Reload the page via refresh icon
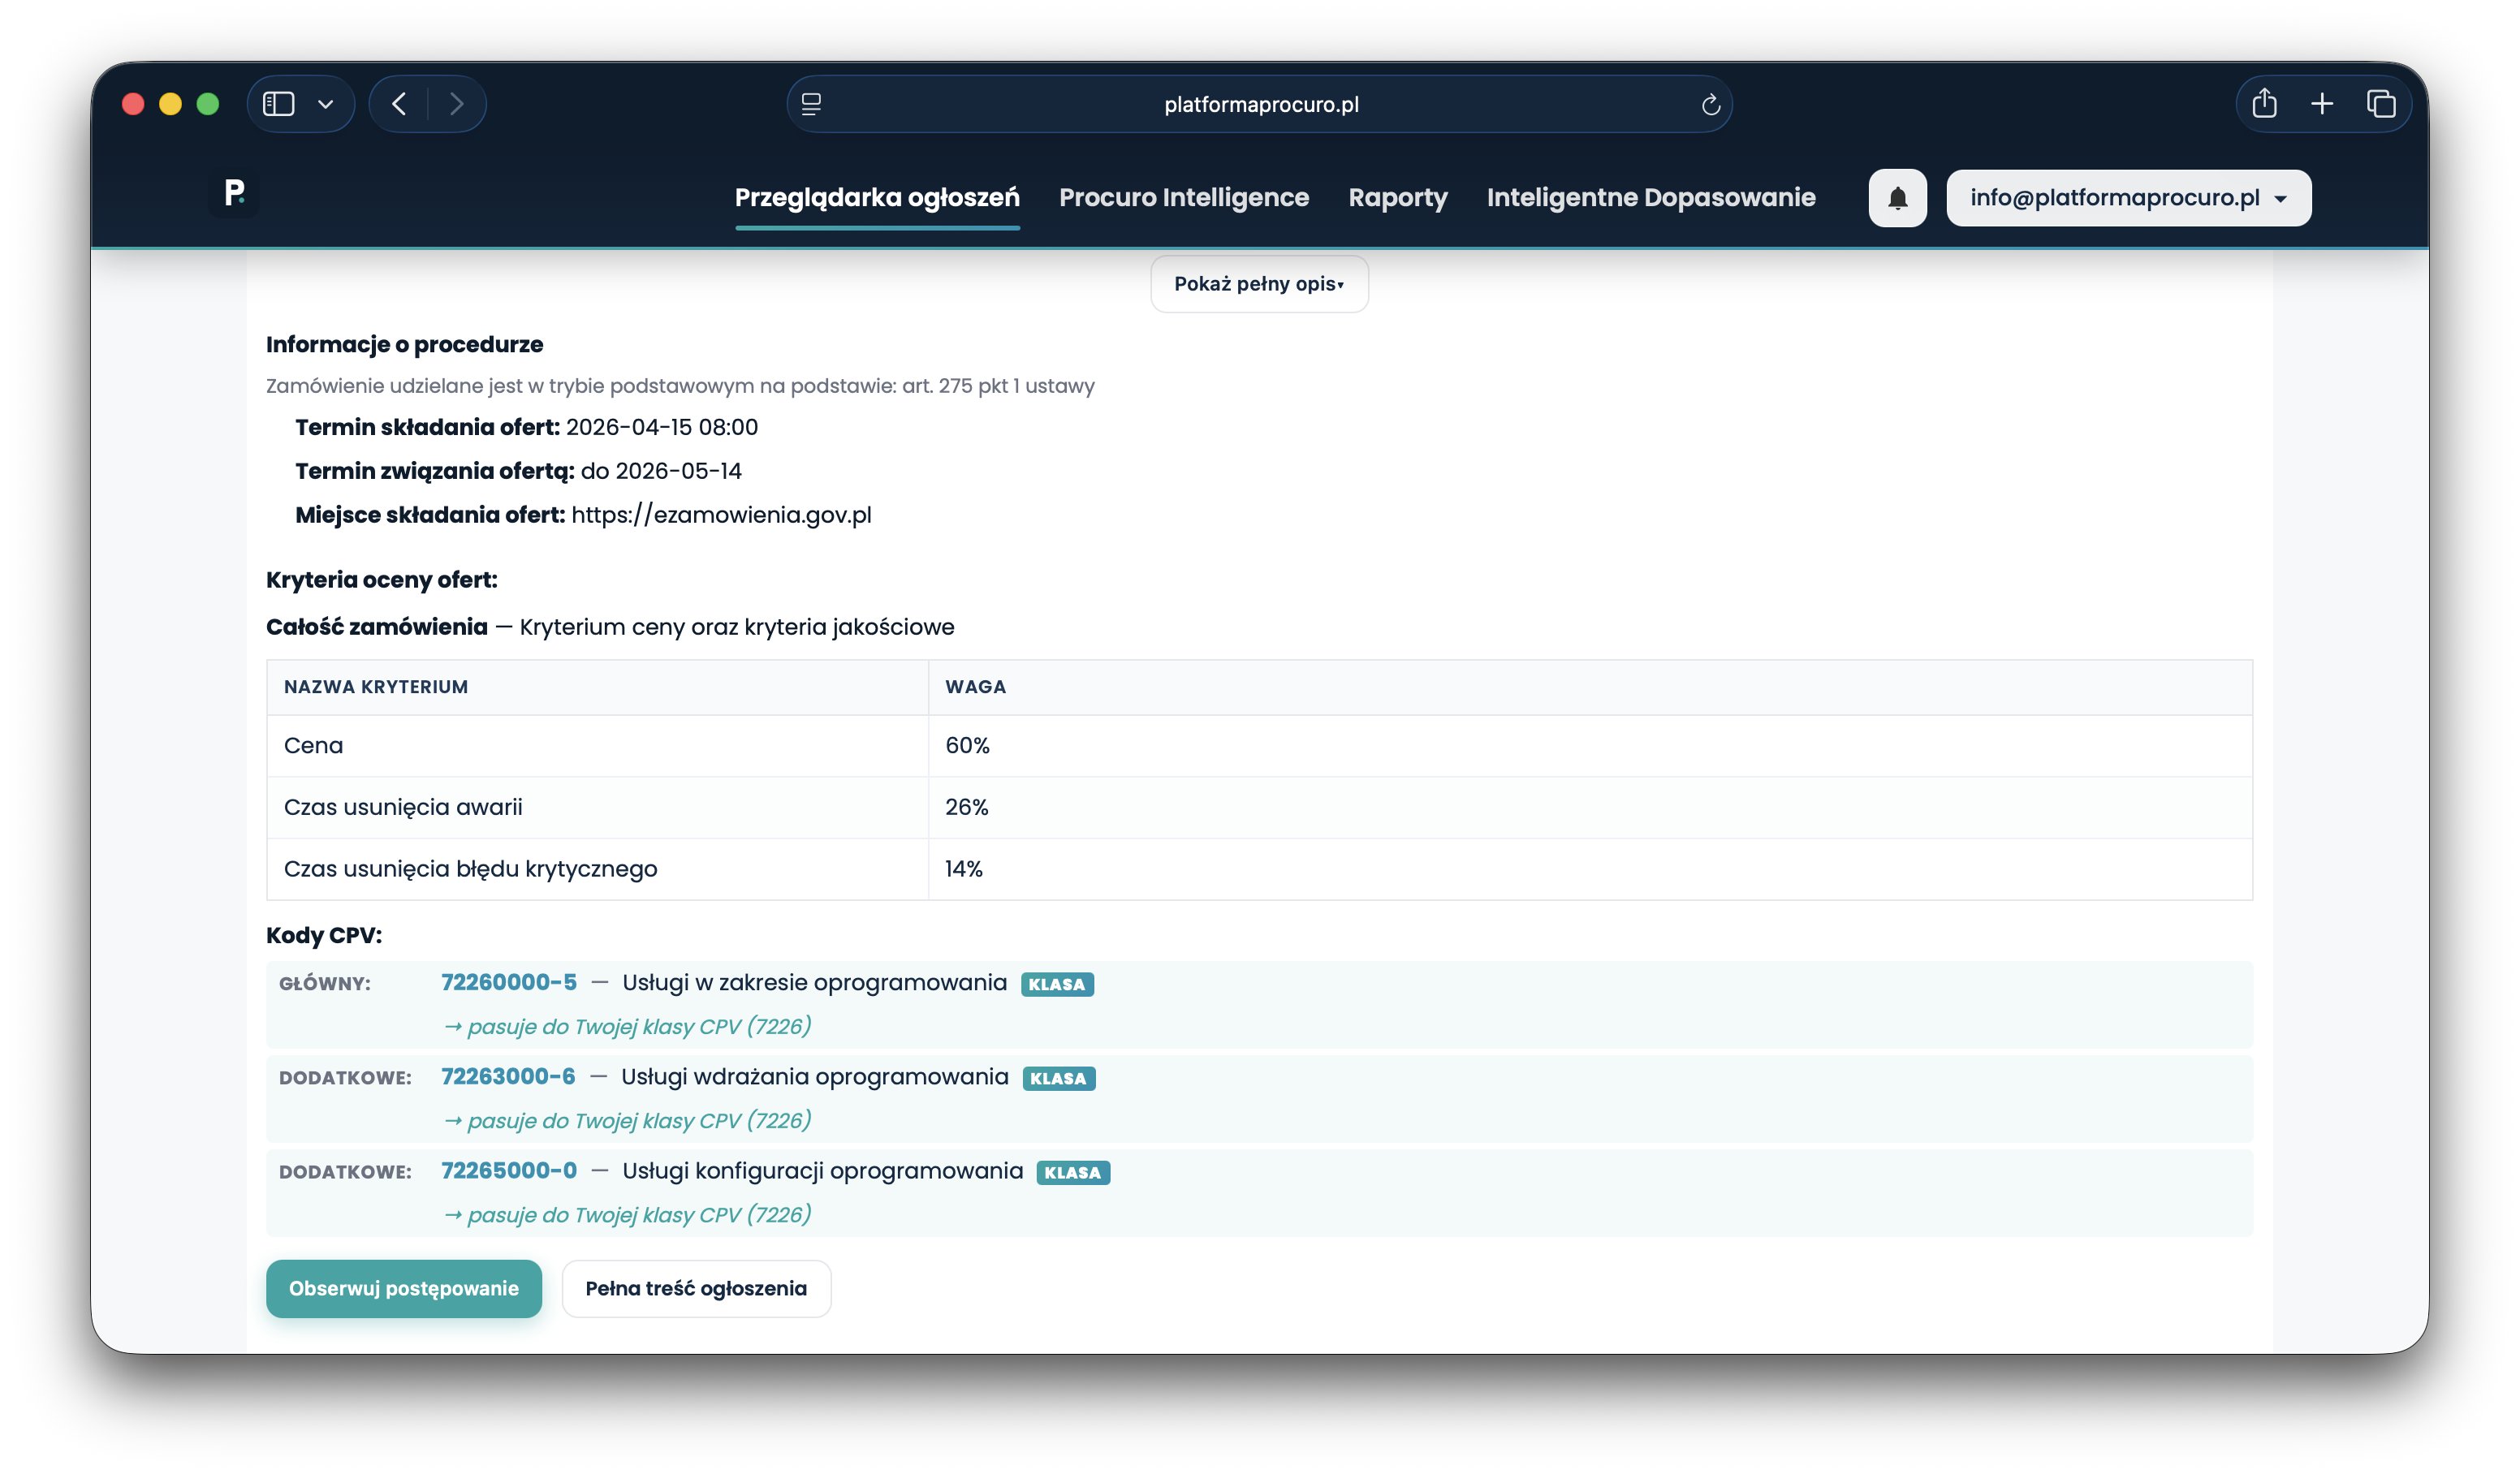 pyautogui.click(x=1710, y=104)
